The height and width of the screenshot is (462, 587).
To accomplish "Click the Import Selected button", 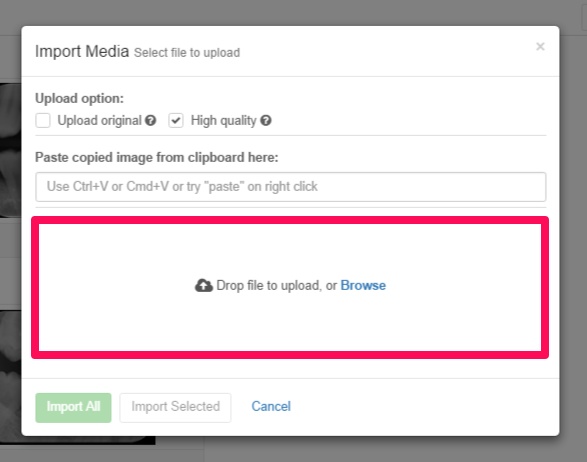I will 175,408.
